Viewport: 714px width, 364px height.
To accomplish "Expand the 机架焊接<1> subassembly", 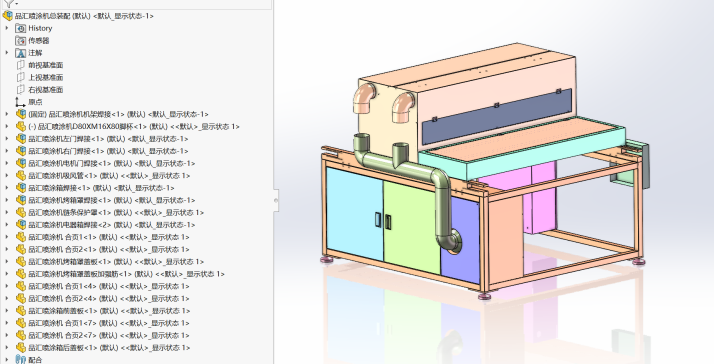I will [x=7, y=114].
